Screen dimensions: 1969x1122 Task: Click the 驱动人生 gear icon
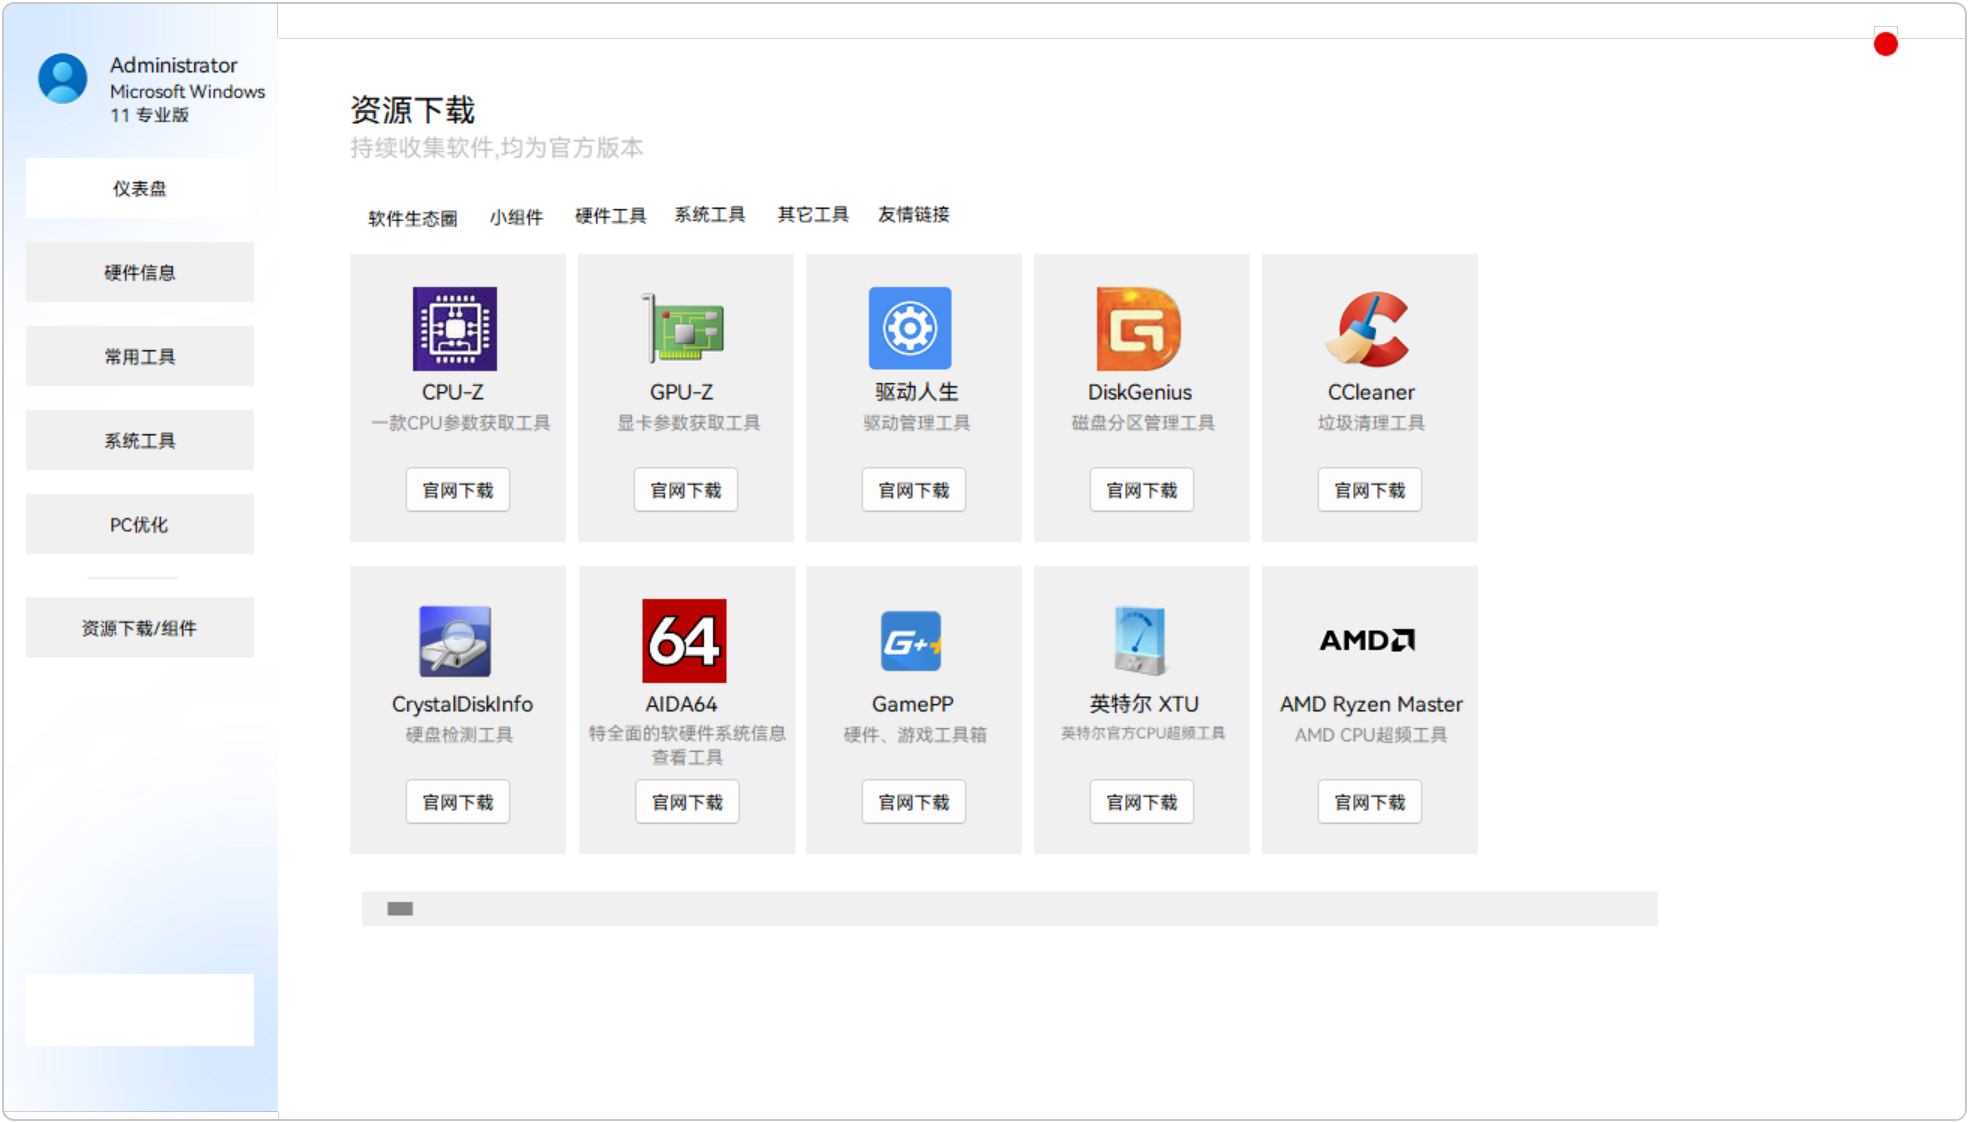(x=910, y=329)
